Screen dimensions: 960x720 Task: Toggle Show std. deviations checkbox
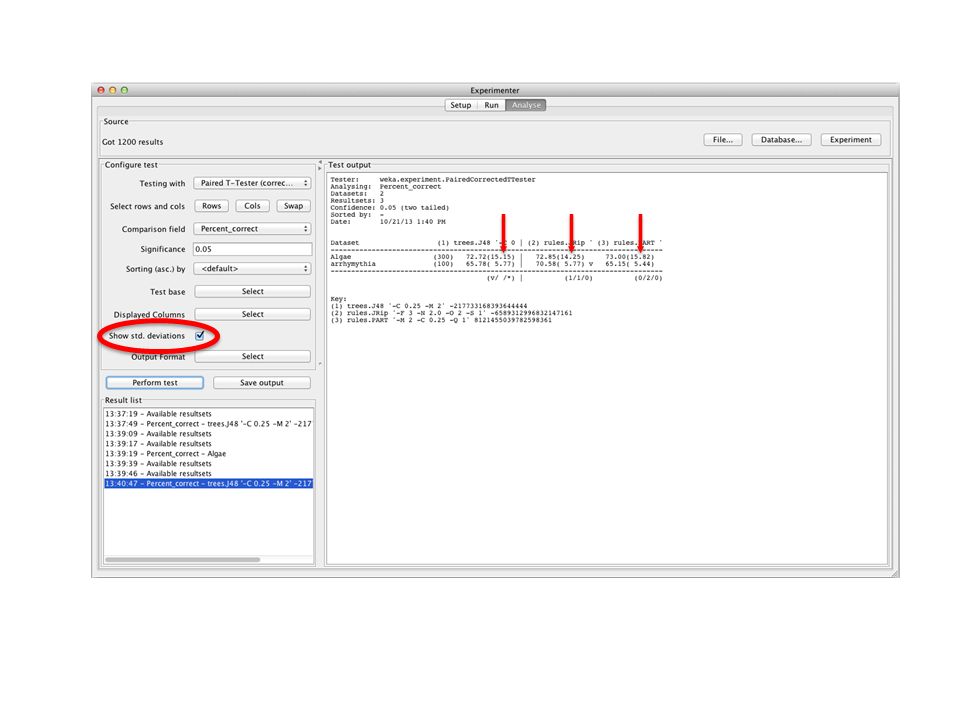click(200, 336)
